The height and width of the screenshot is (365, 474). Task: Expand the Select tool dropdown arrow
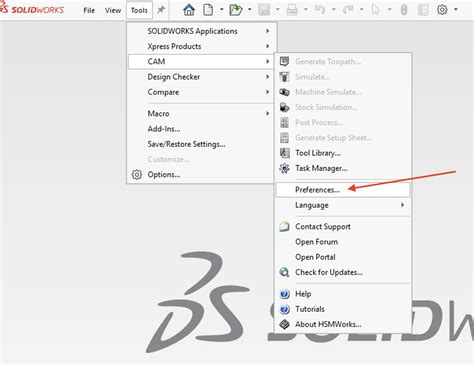click(x=390, y=10)
